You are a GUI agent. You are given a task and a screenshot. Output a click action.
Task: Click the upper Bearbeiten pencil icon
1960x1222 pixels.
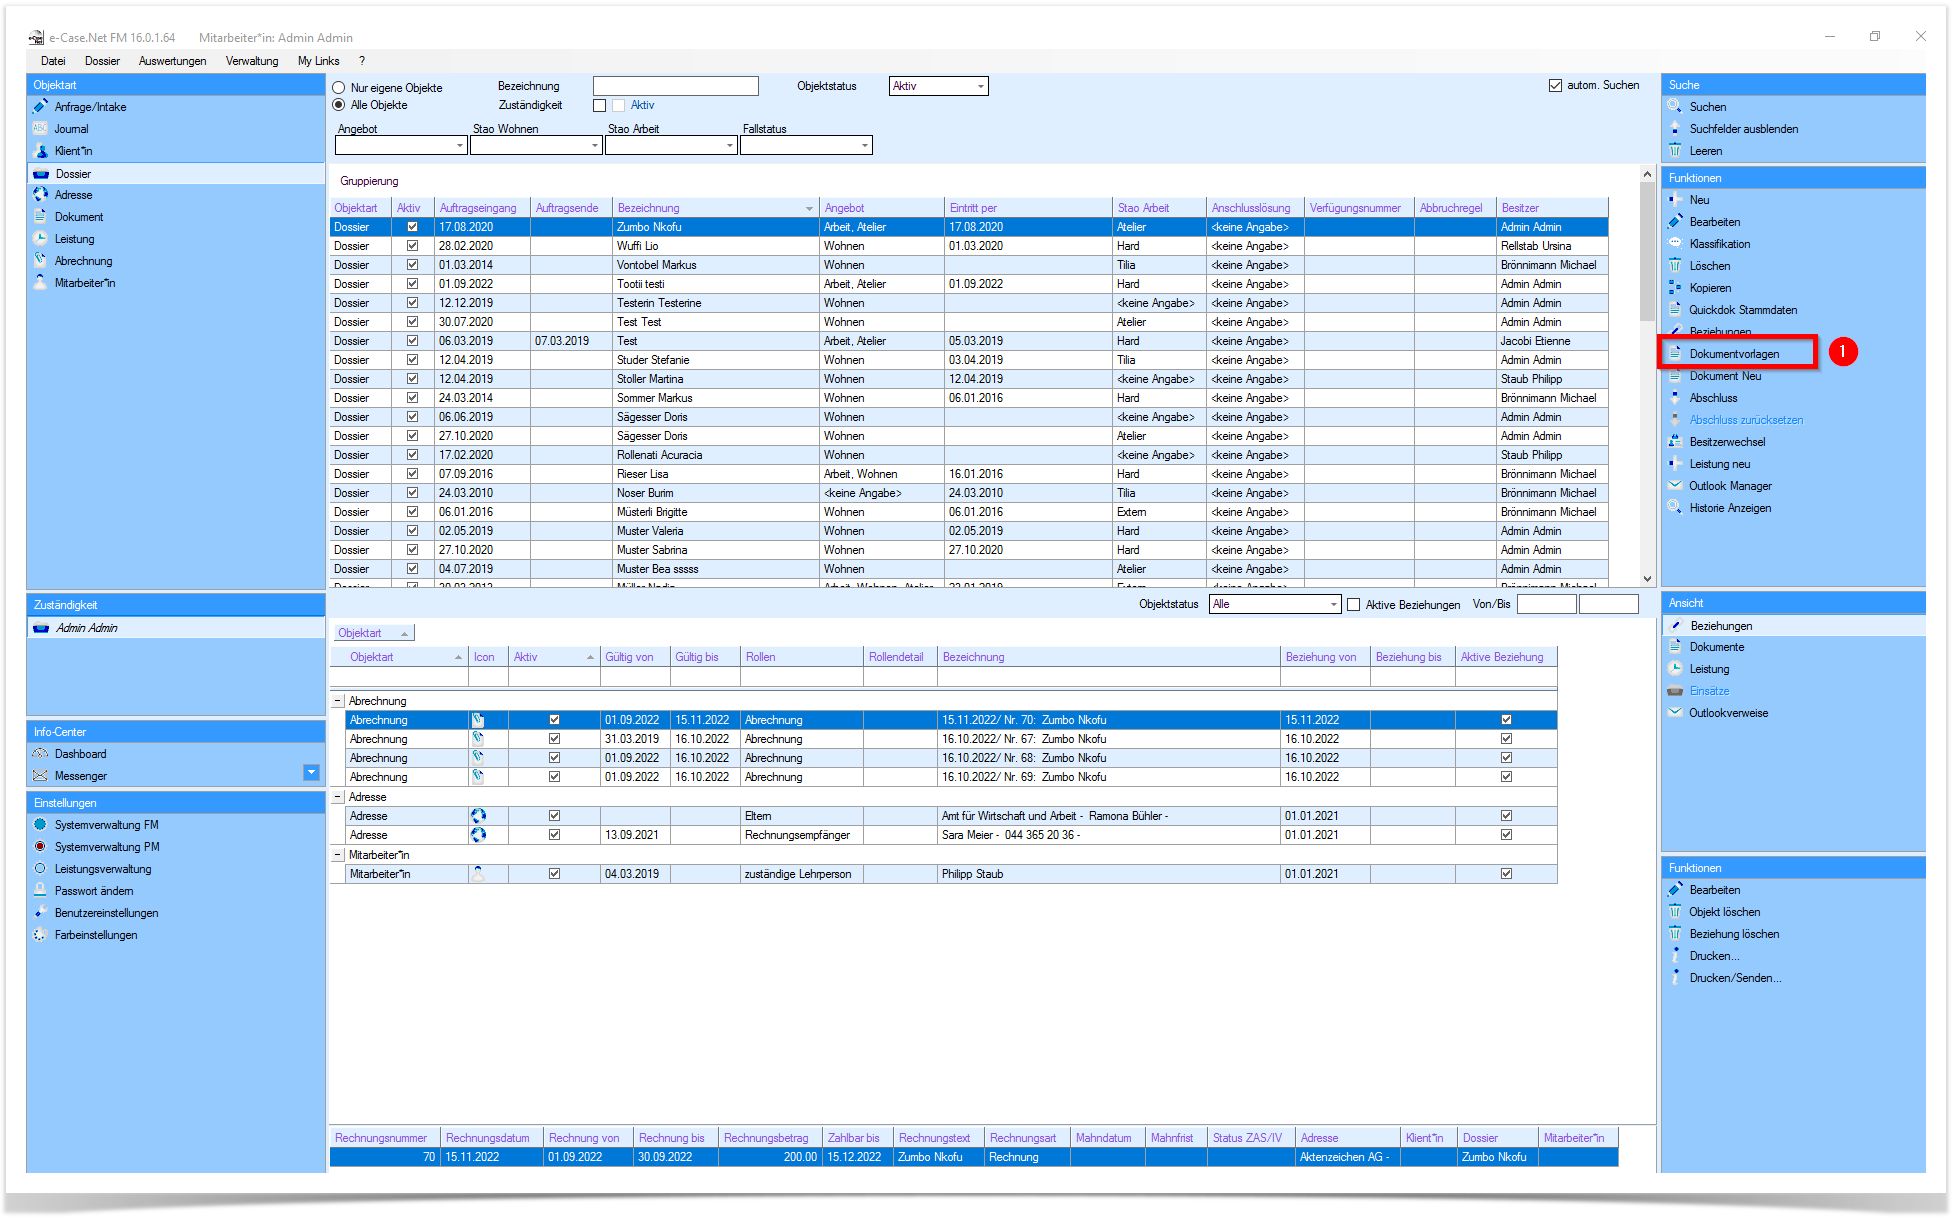(1675, 221)
